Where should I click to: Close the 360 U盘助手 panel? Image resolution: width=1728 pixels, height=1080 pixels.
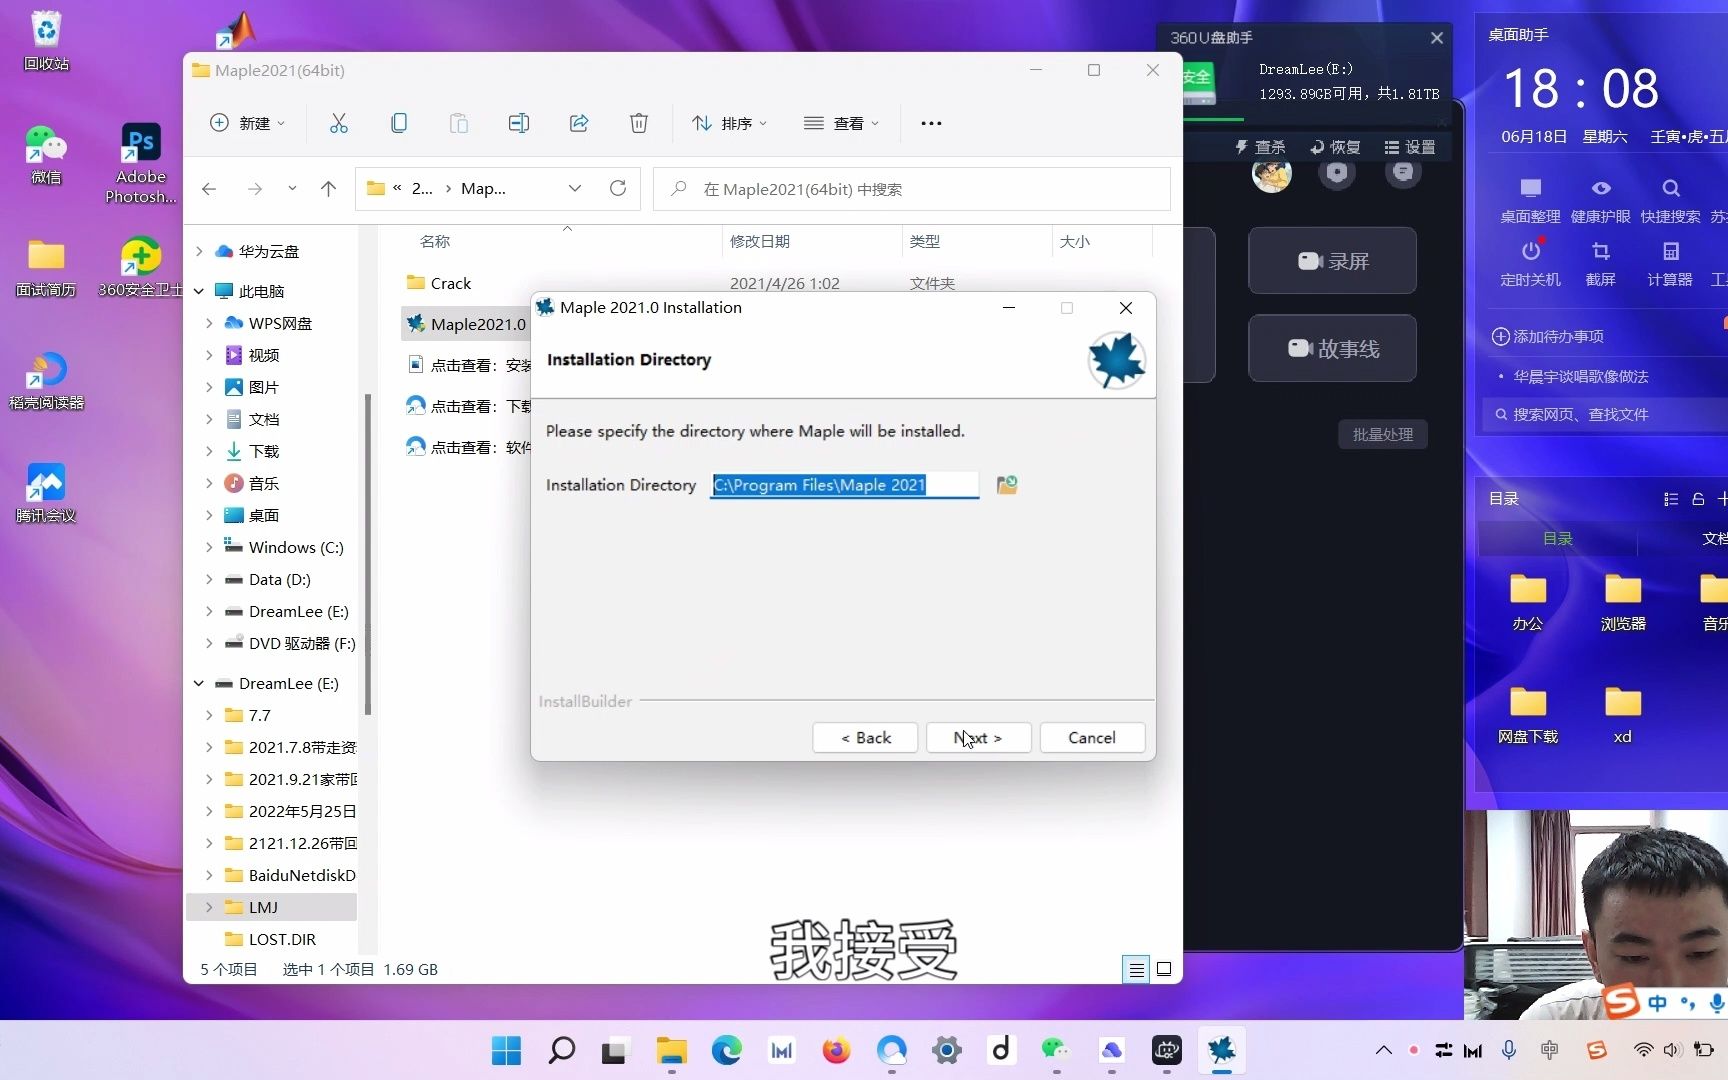point(1437,38)
